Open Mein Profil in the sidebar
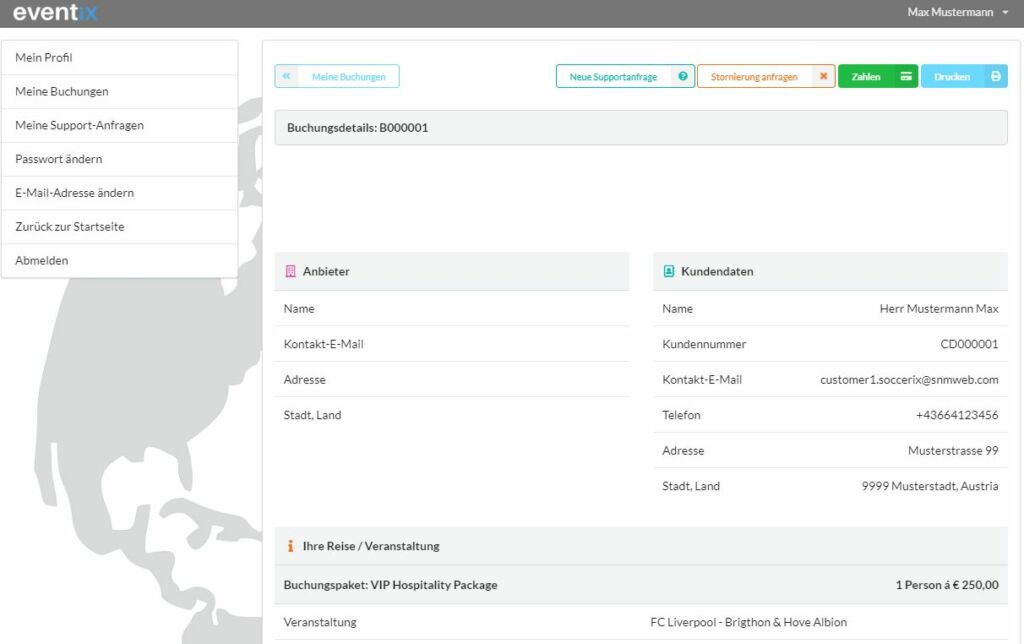This screenshot has width=1024, height=644. tap(44, 58)
